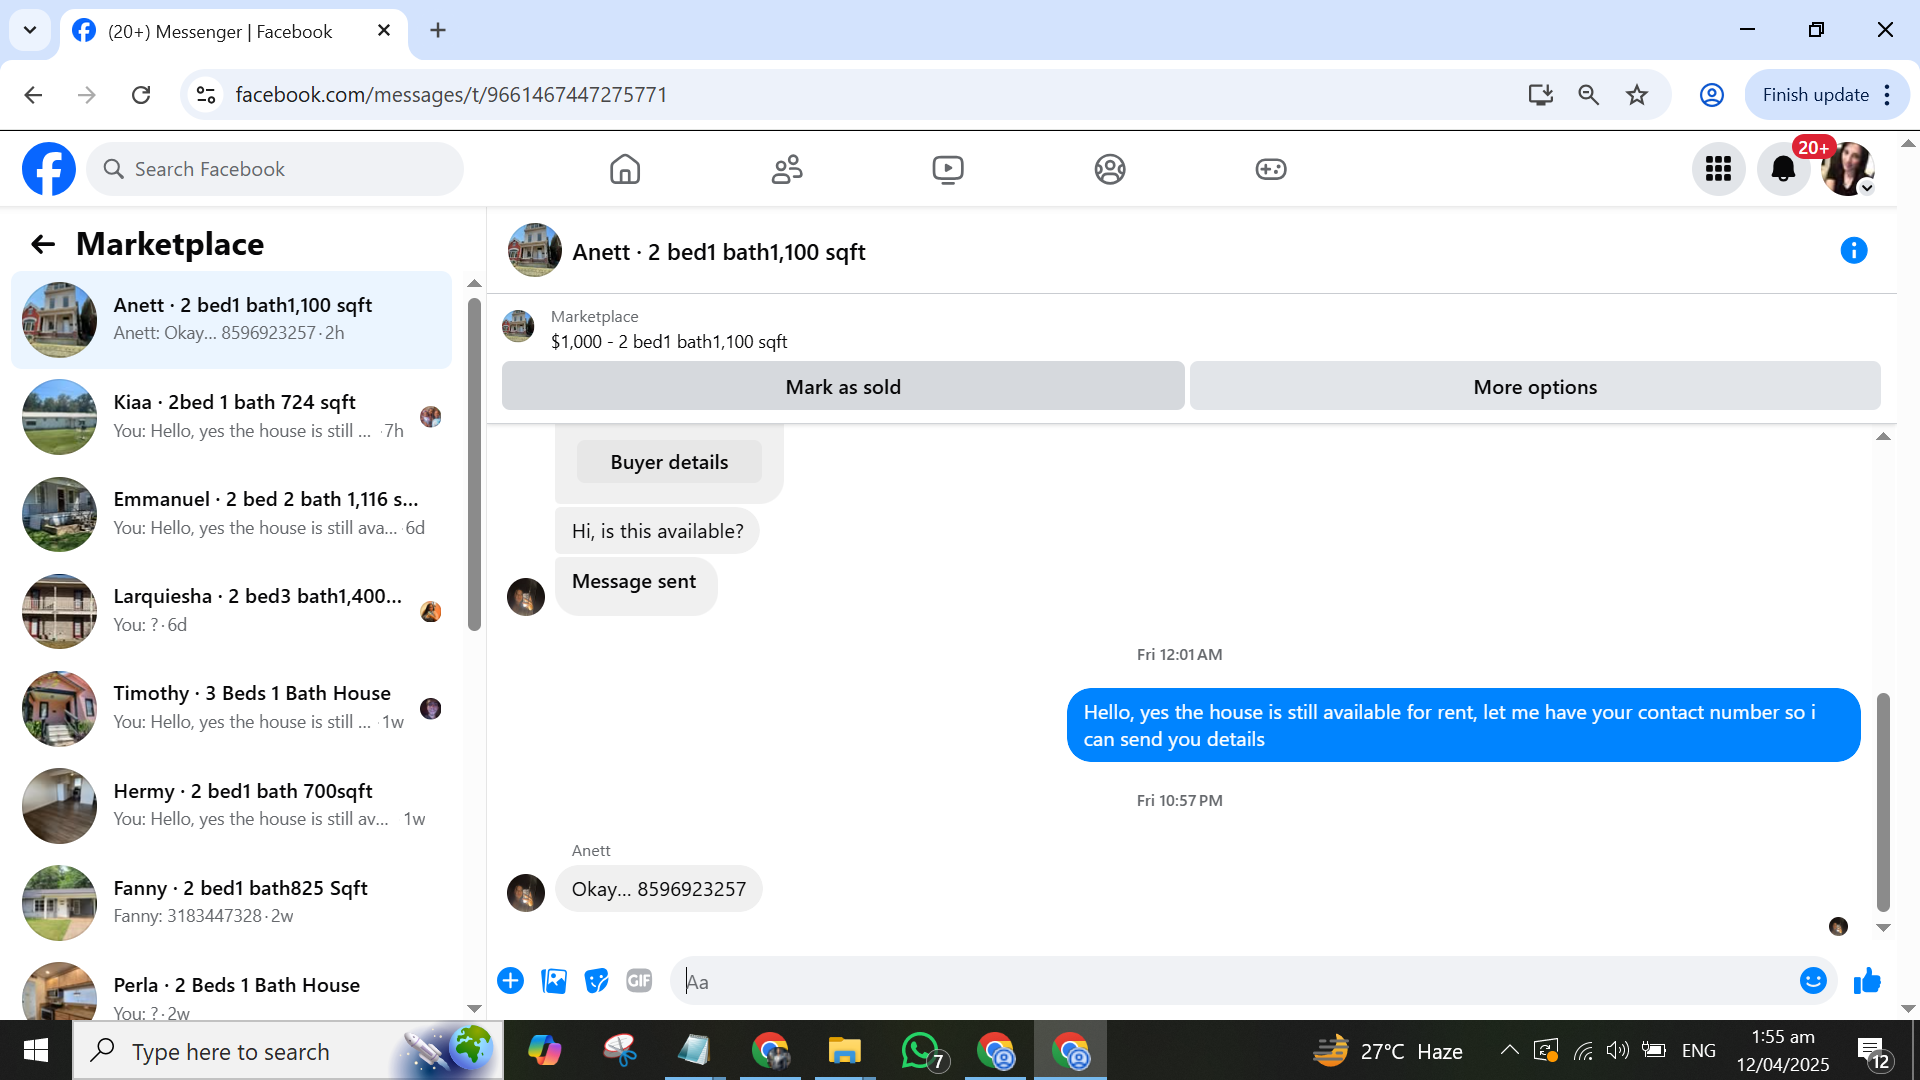Open Windows notification center
1920x1080 pixels.
coord(1873,1051)
